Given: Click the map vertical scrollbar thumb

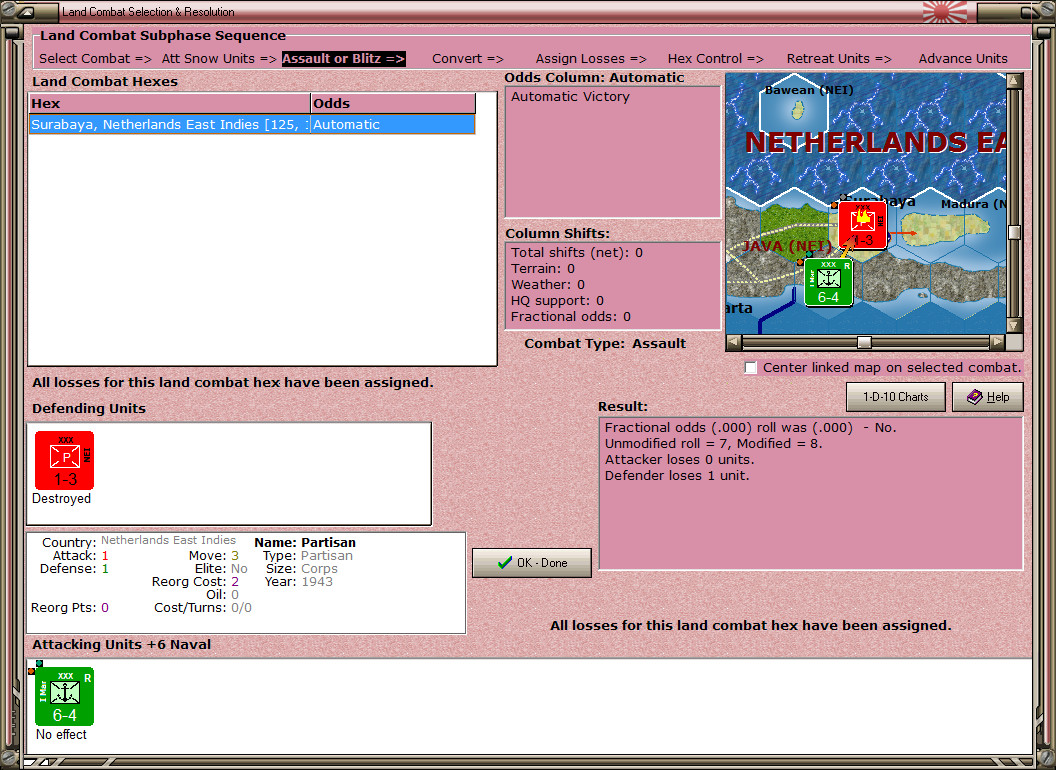Looking at the screenshot, I should [x=1014, y=232].
